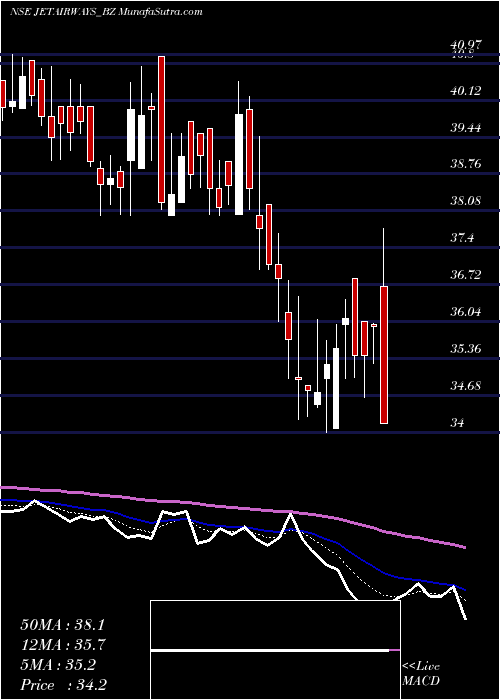Select the 40.12 price label
500x700 pixels.
tap(467, 91)
